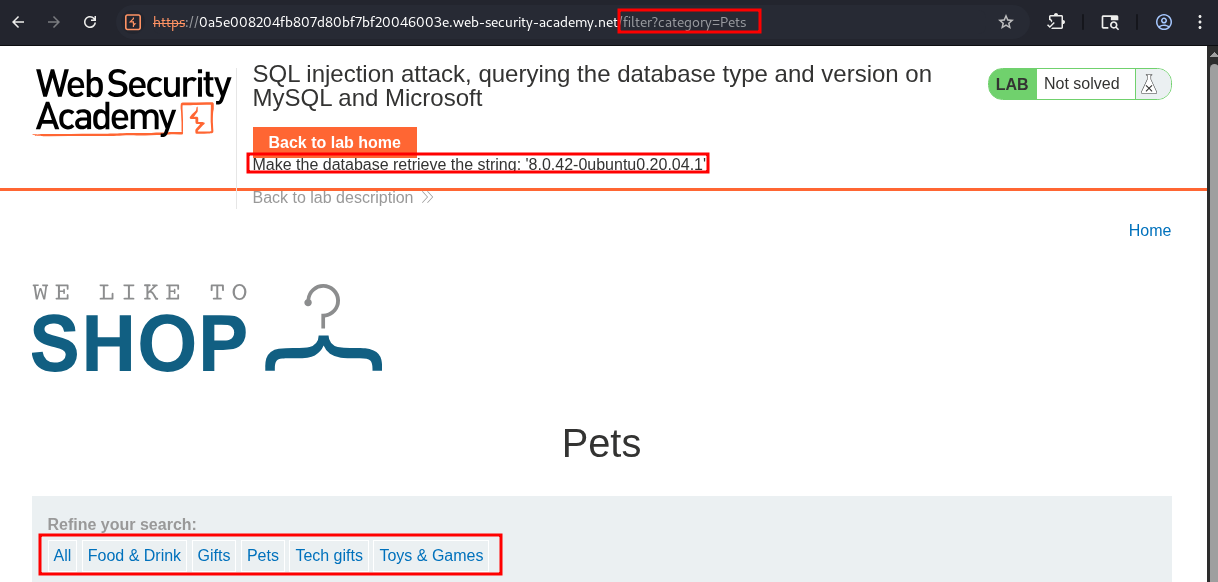
Task: Filter products by Tech gifts
Action: point(329,555)
